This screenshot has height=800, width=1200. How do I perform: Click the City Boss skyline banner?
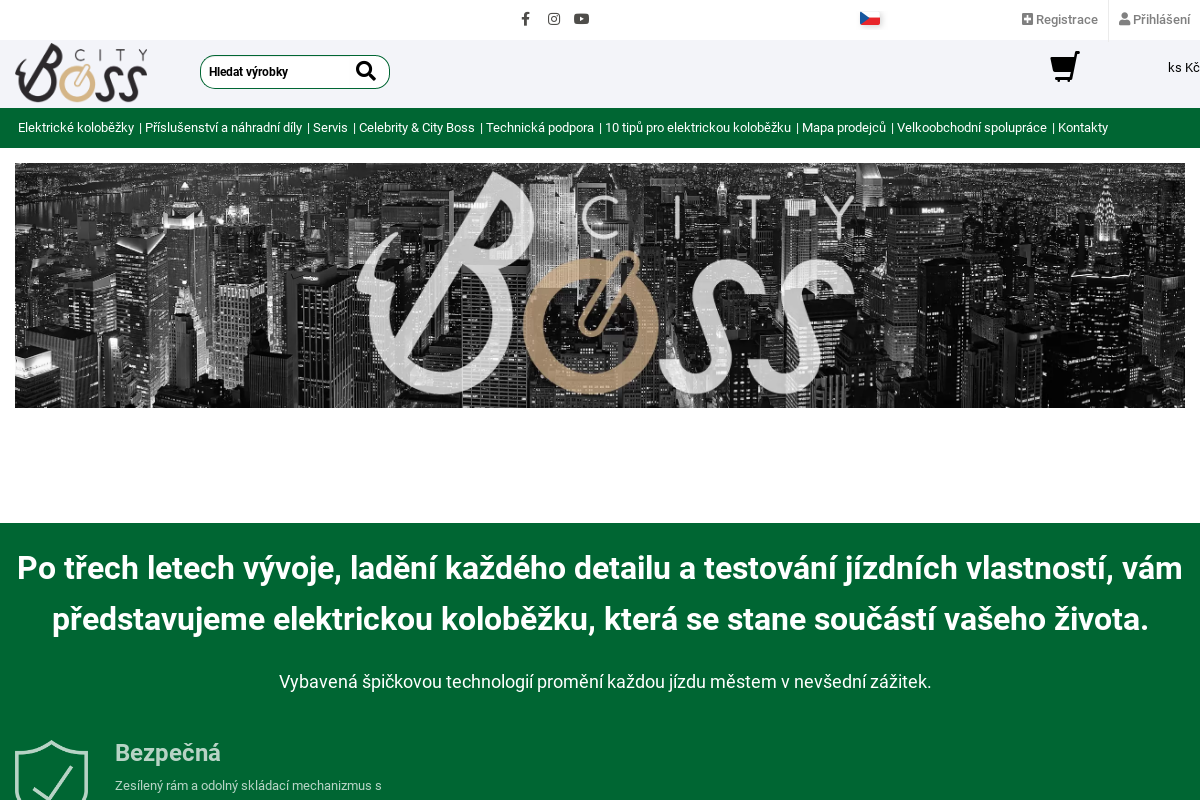pos(600,285)
